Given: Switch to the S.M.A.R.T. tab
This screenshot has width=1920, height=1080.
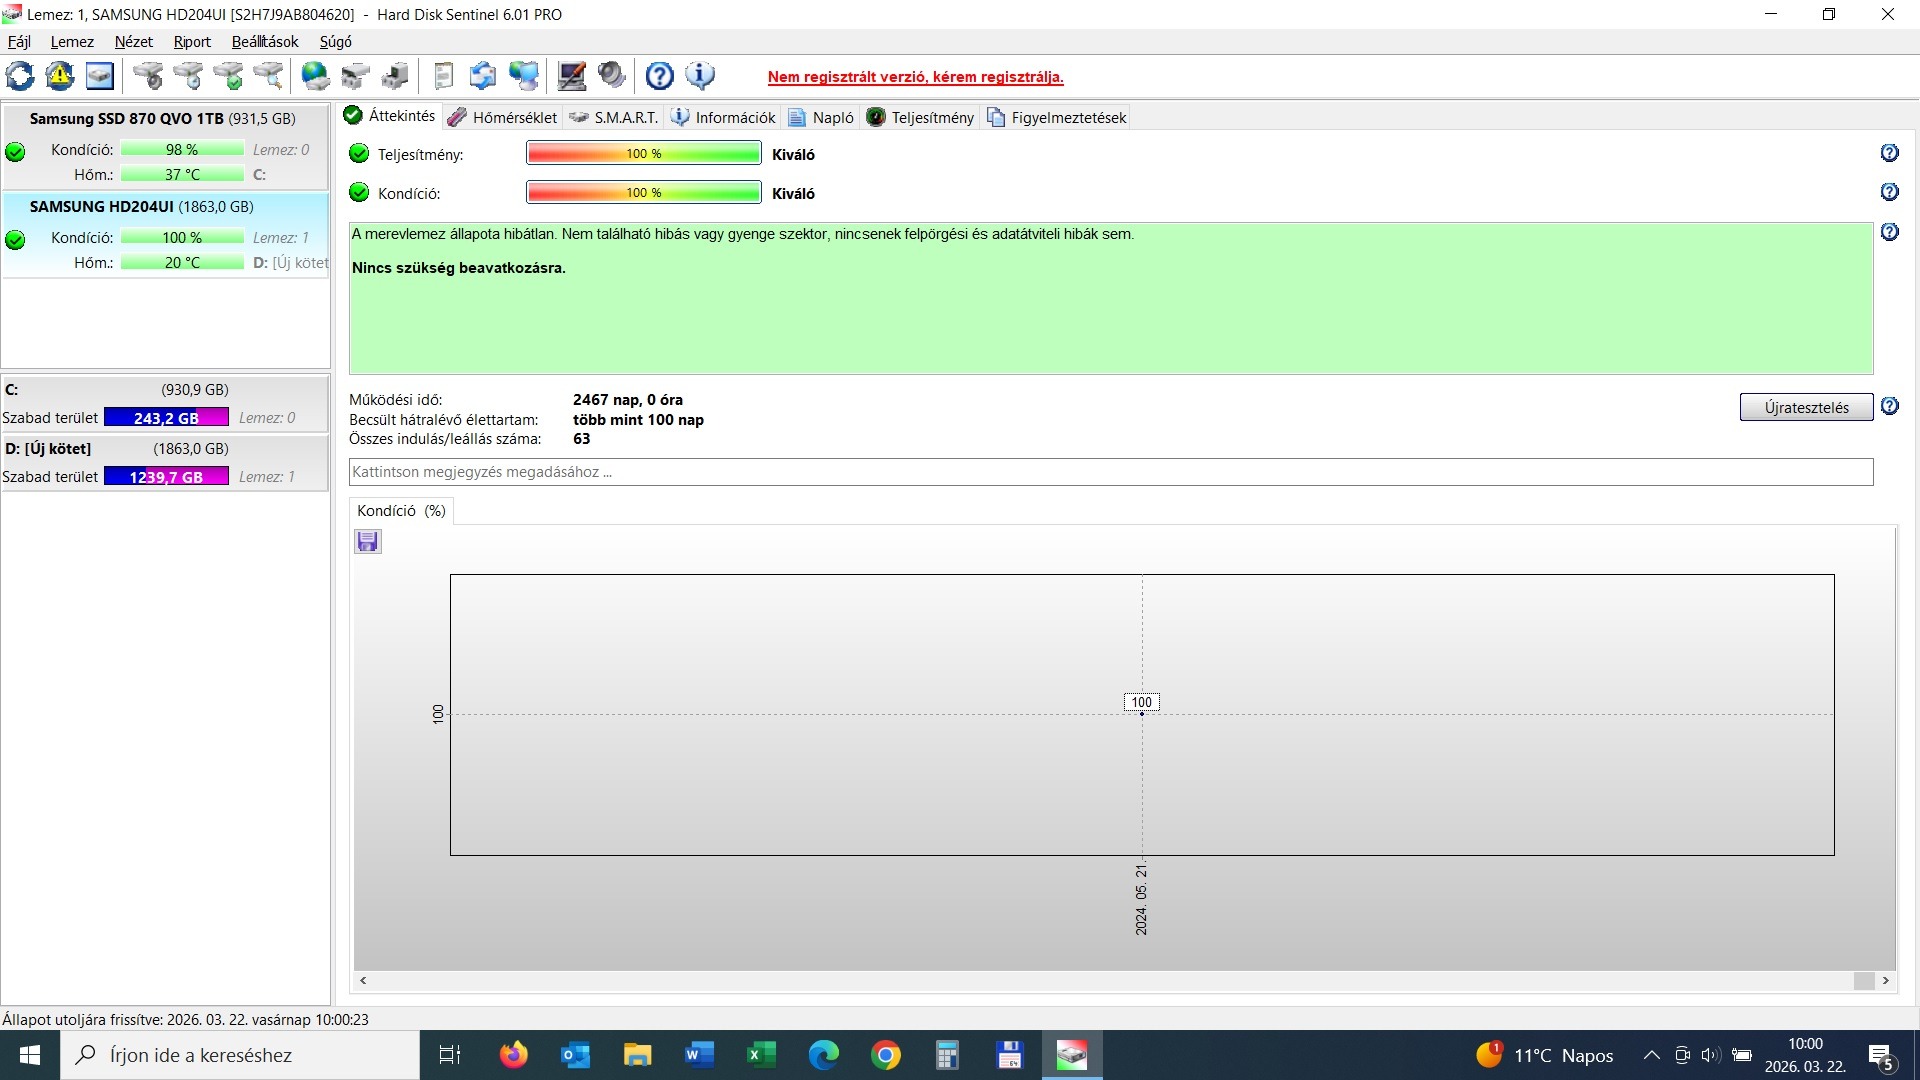Looking at the screenshot, I should [614, 117].
